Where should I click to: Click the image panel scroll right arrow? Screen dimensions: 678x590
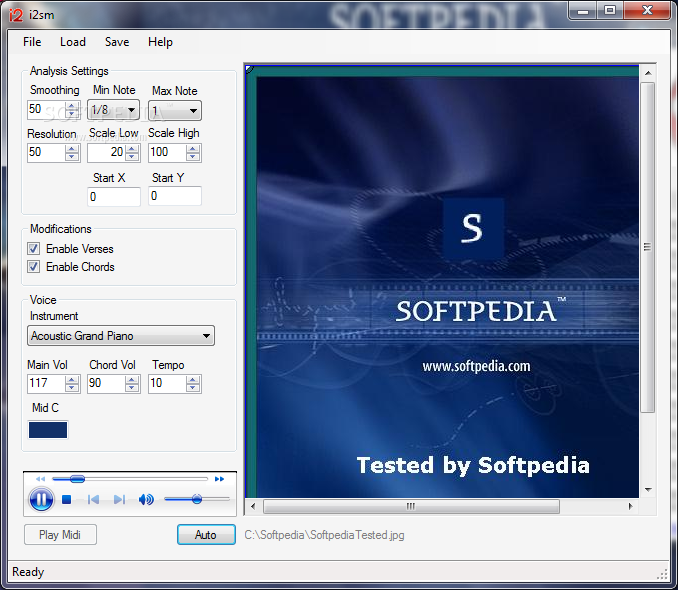[x=631, y=506]
